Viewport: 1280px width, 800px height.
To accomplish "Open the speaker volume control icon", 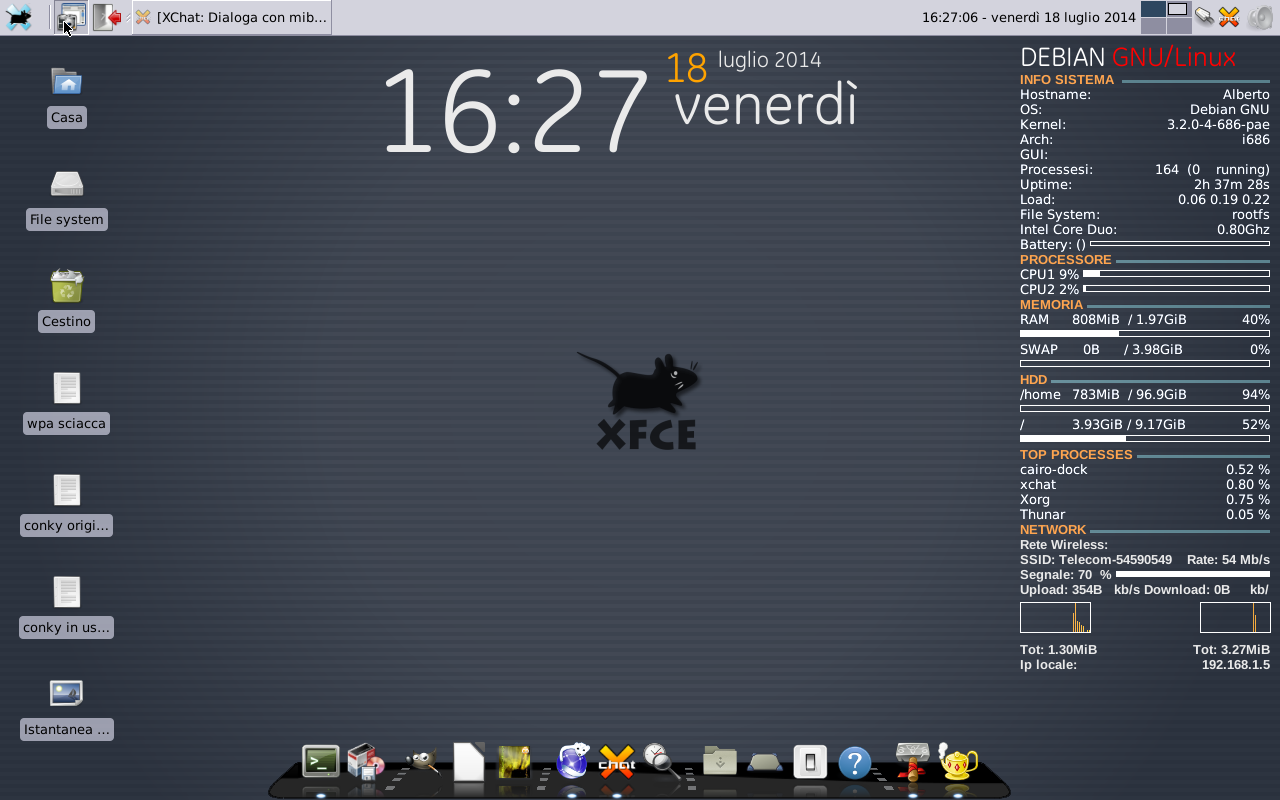I will (x=1260, y=17).
